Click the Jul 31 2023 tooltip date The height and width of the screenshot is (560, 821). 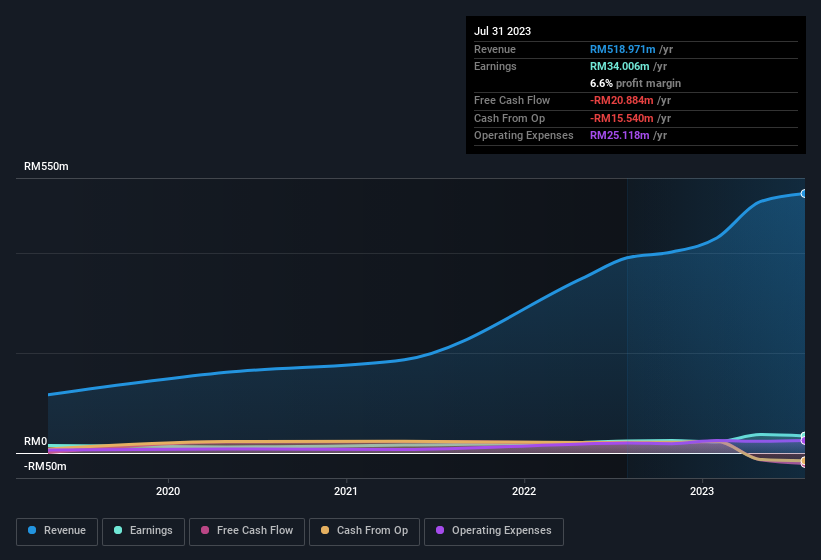502,31
